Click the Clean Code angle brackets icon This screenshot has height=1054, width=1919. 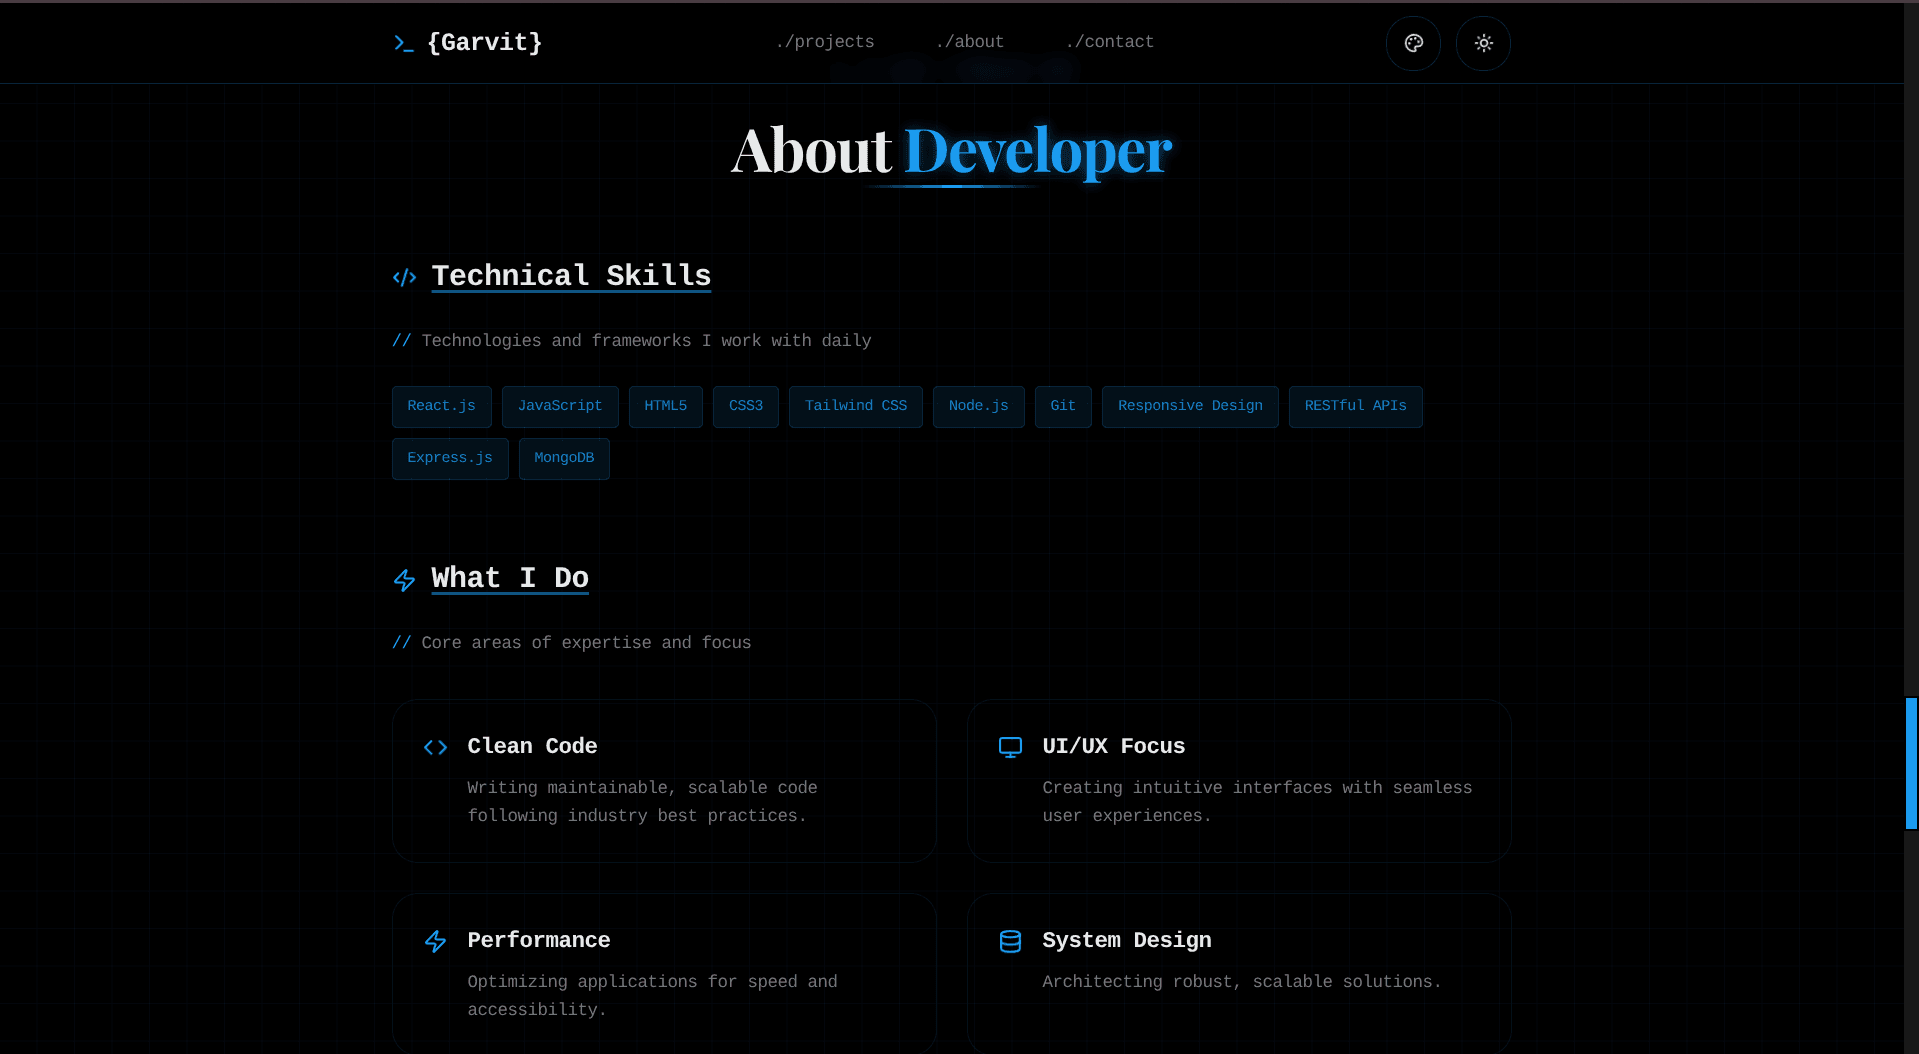435,747
